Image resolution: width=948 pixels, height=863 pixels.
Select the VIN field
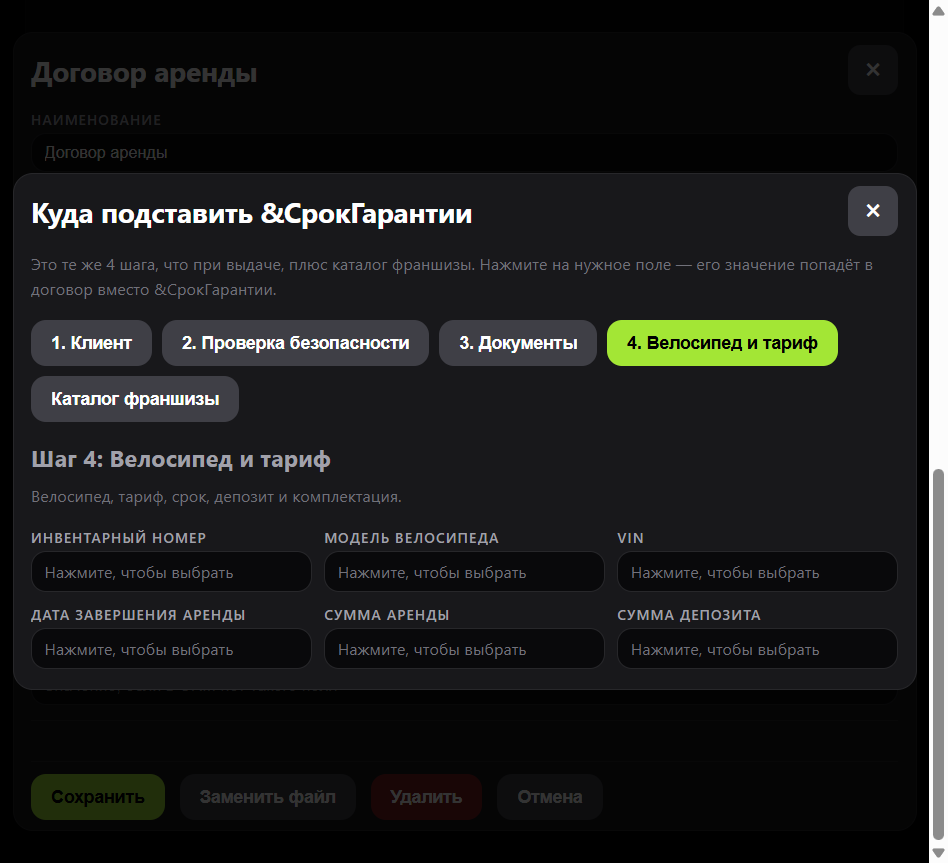tap(758, 572)
